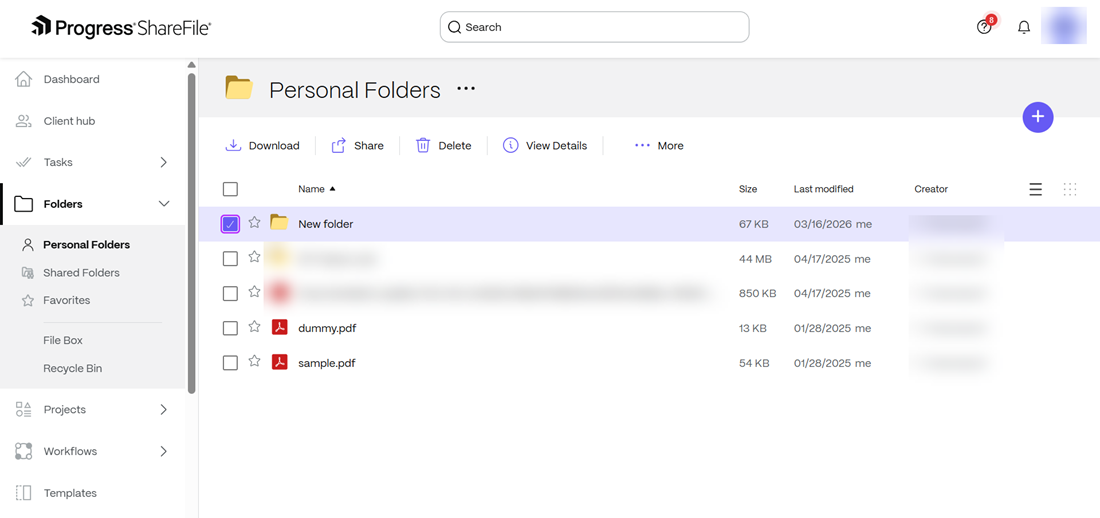This screenshot has height=518, width=1100.
Task: Select the sample.pdf checkbox
Action: (x=230, y=363)
